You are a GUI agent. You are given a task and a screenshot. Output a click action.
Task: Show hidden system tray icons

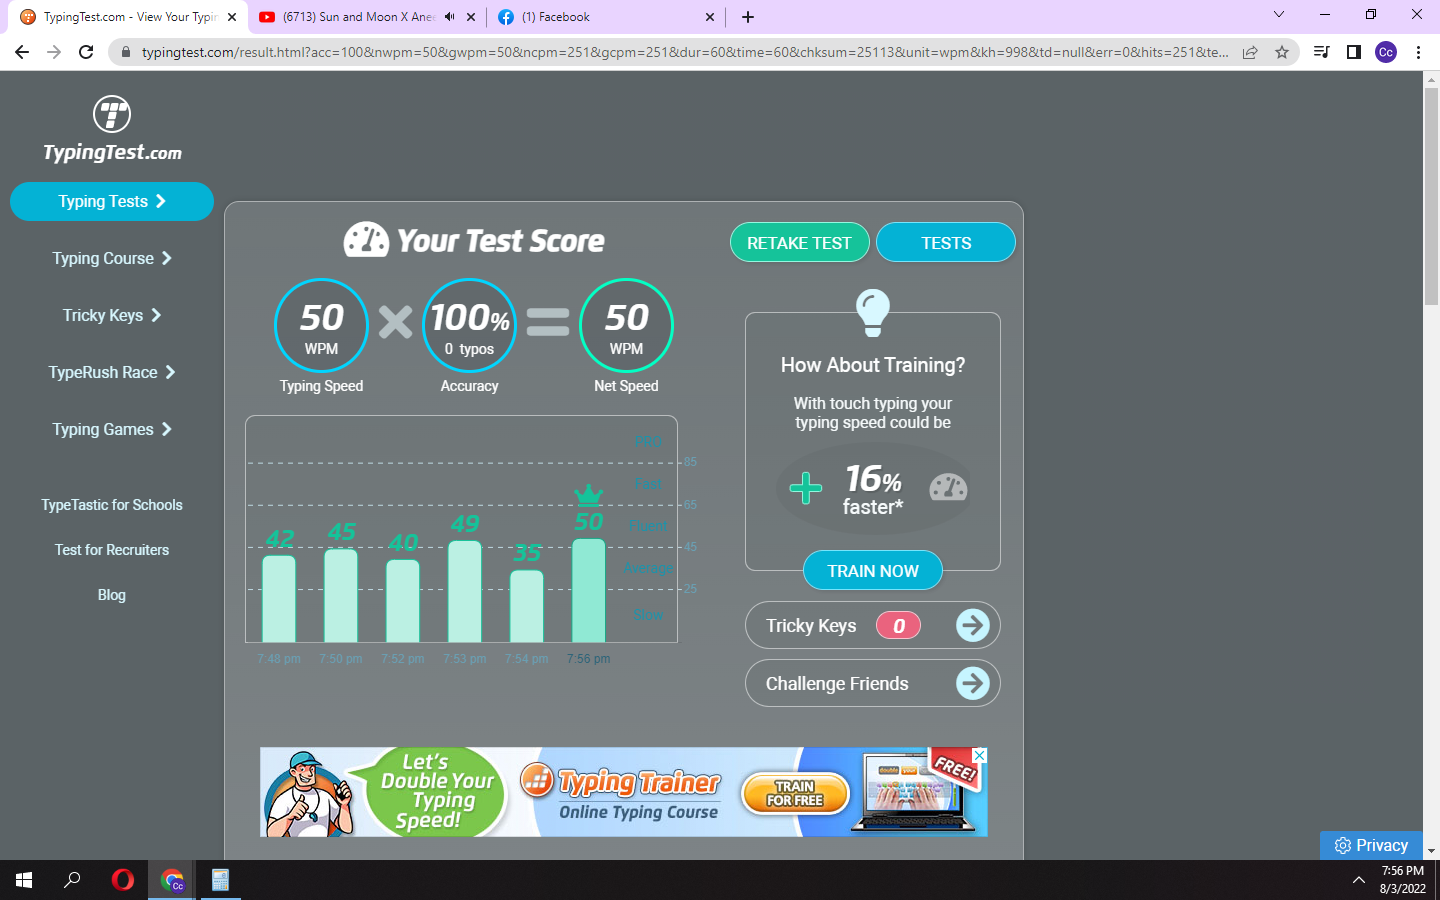[x=1358, y=880]
